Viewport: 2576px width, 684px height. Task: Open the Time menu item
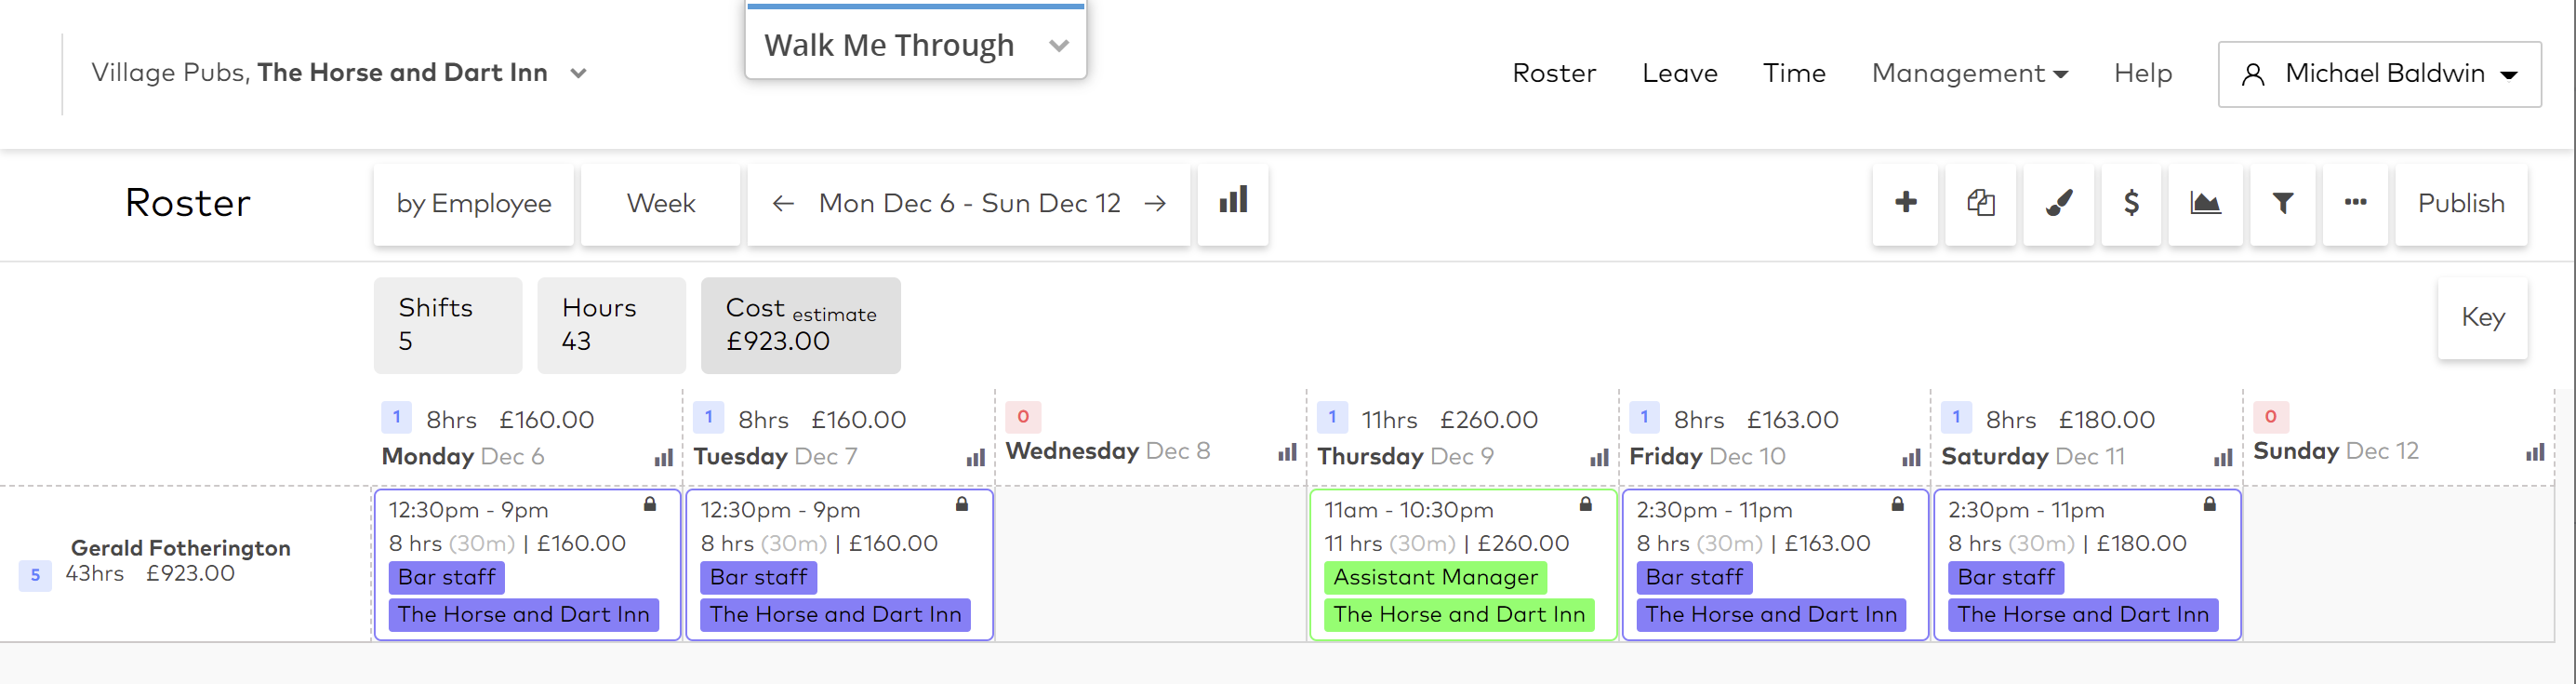point(1793,73)
